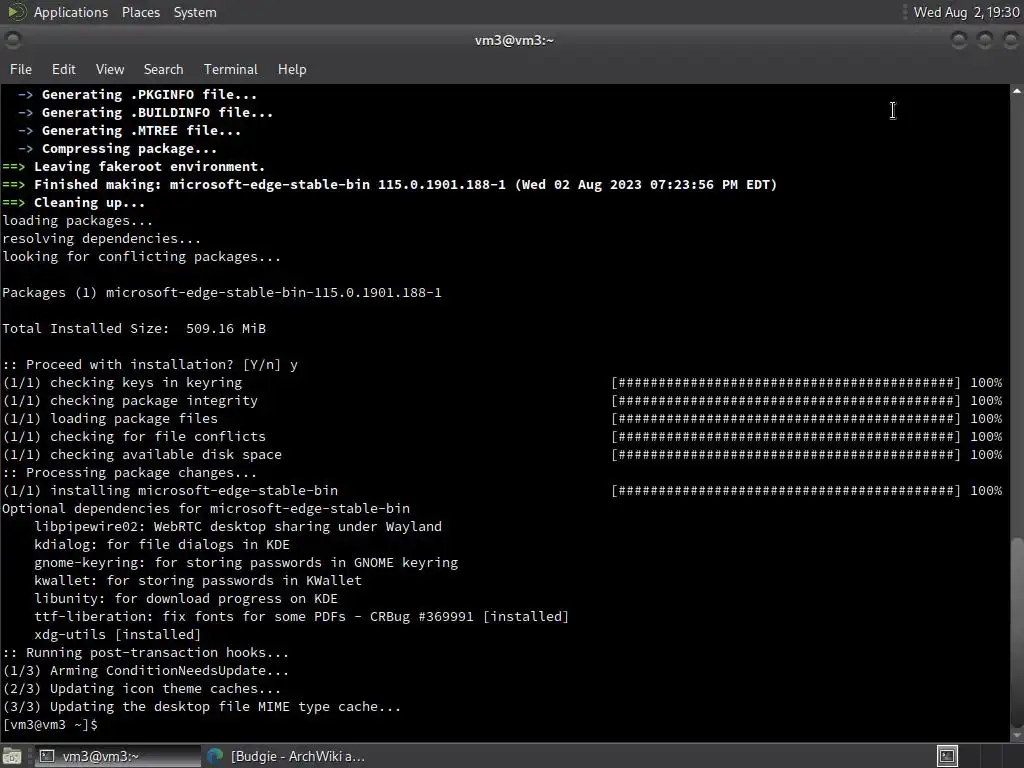Click the 'Cleaning up...' line
This screenshot has width=1024, height=768.
tap(74, 202)
